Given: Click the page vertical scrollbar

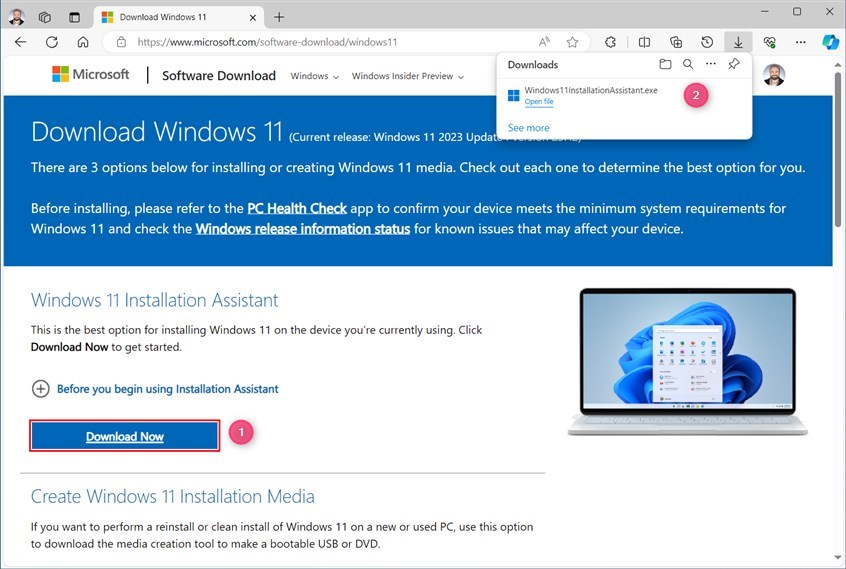Looking at the screenshot, I should [x=837, y=148].
